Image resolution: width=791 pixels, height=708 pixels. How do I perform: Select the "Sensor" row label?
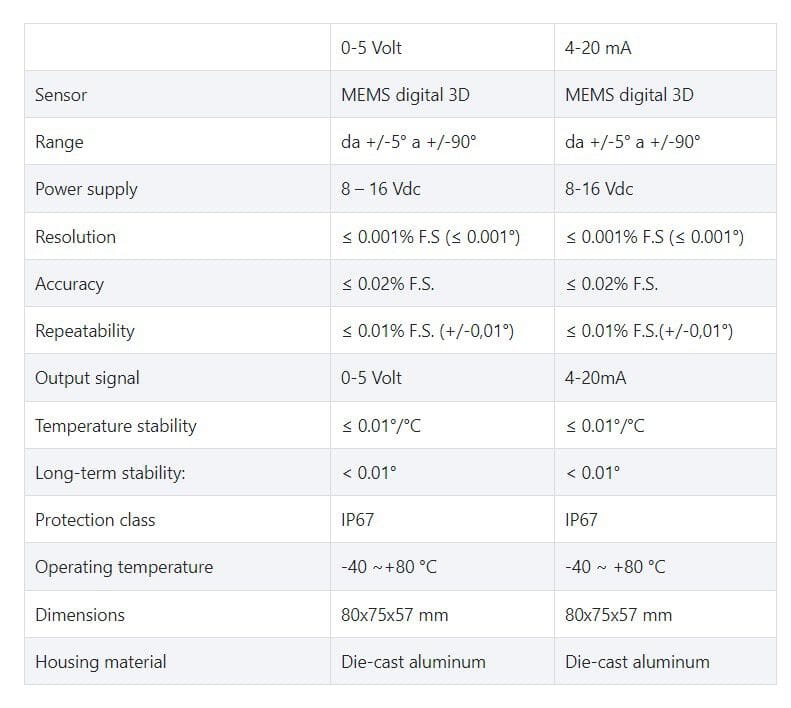point(61,95)
